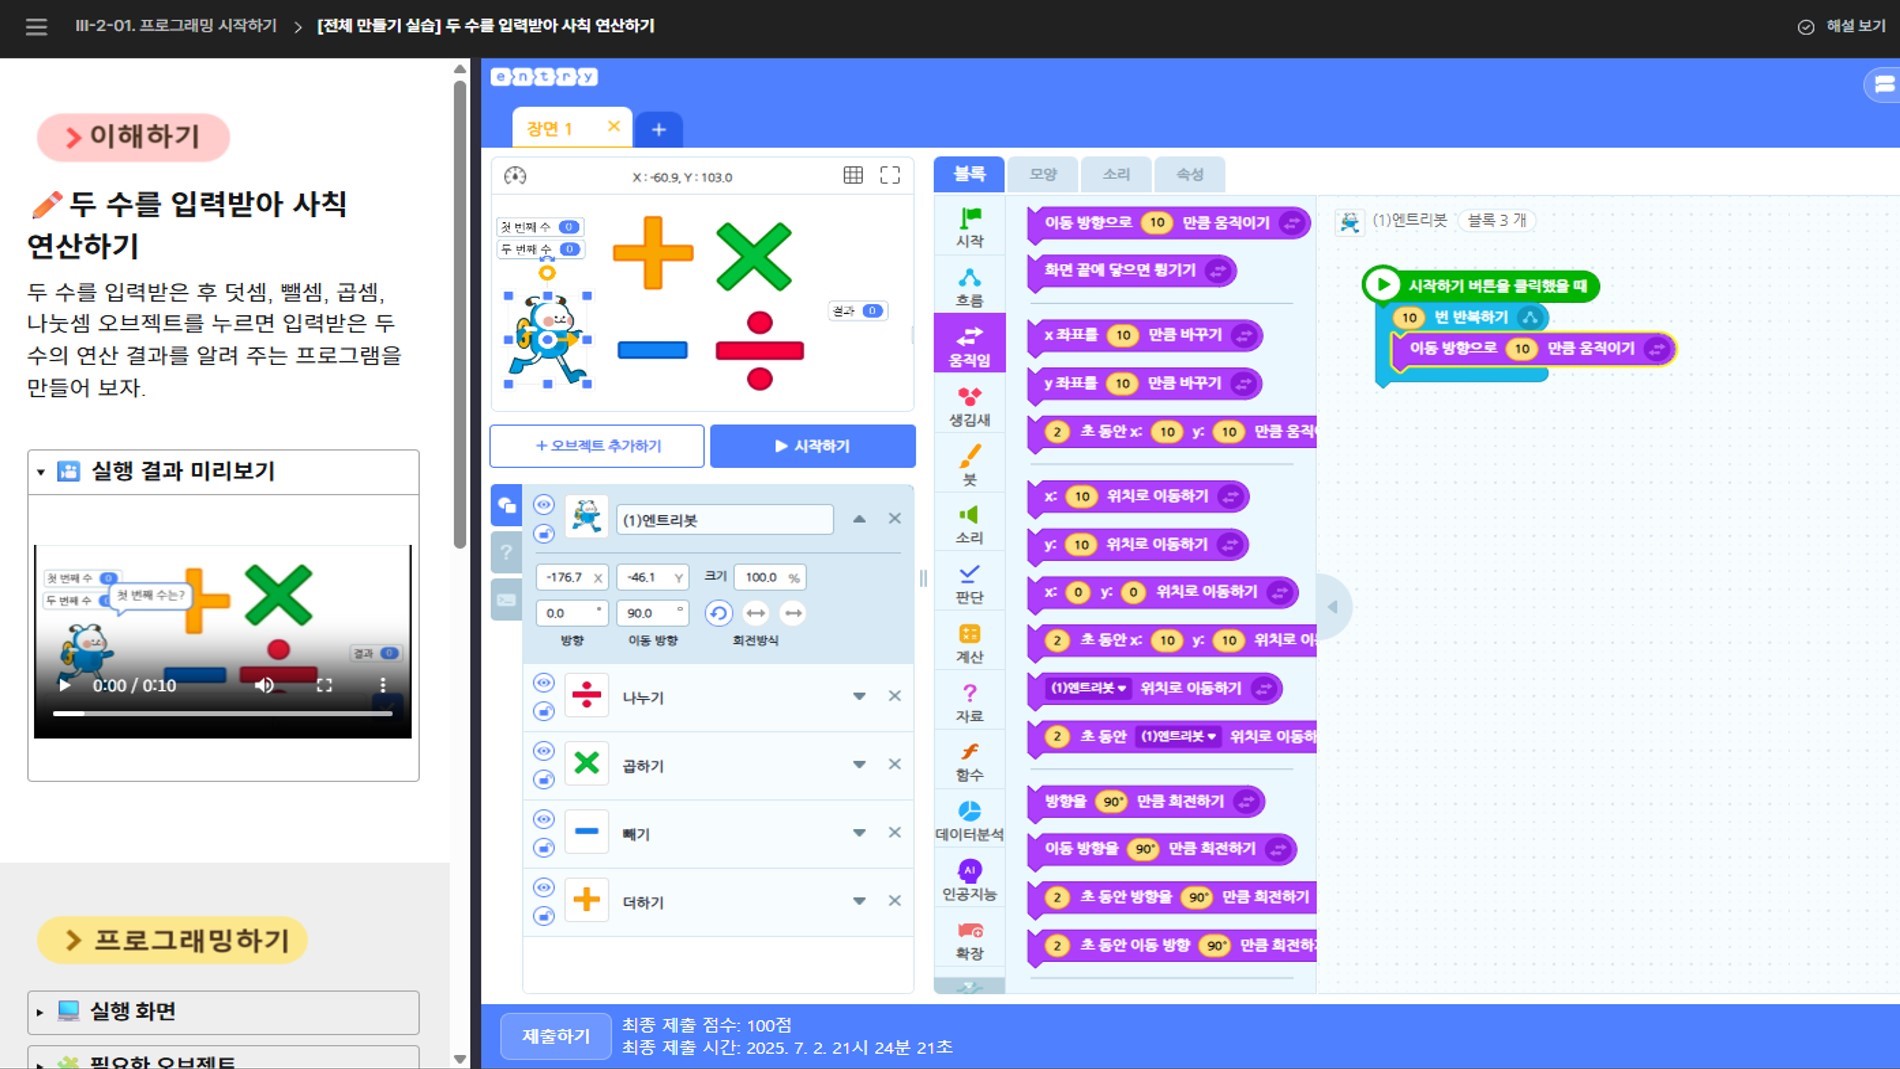Collapse the block palette with left arrow
1900x1069 pixels.
[1332, 607]
